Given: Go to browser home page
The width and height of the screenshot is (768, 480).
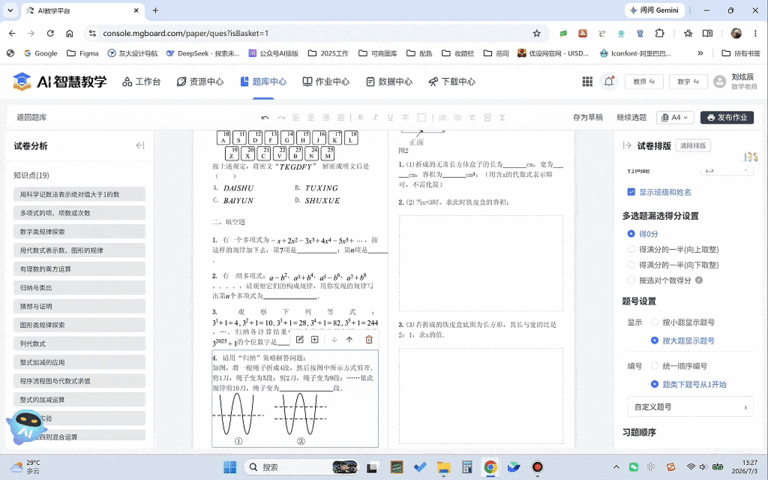Looking at the screenshot, I should coord(70,33).
